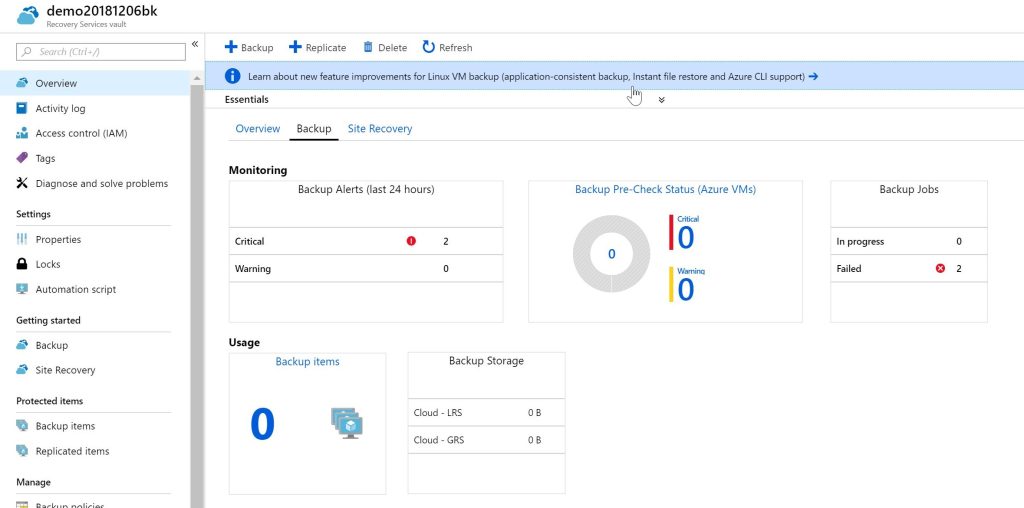Click the Refresh circular arrow icon

(x=428, y=47)
